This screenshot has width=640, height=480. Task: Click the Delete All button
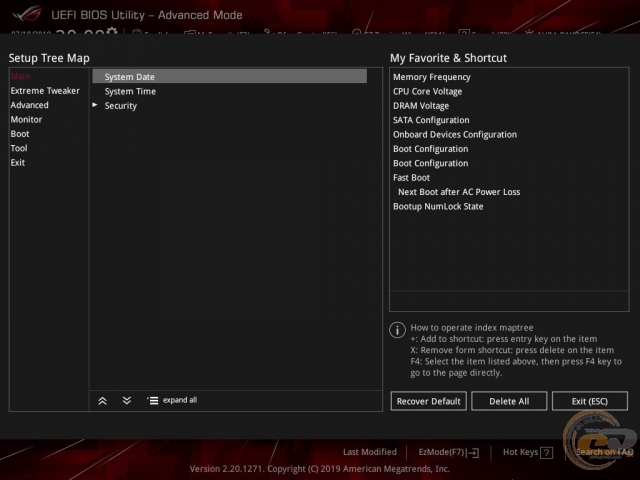point(509,401)
